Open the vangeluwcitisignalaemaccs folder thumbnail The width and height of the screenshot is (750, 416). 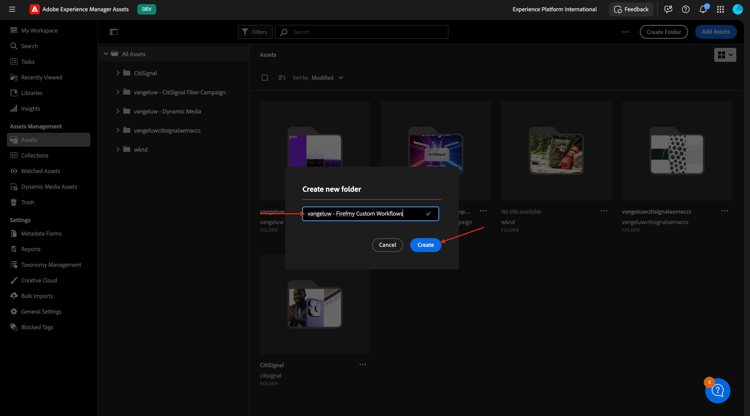coord(676,151)
